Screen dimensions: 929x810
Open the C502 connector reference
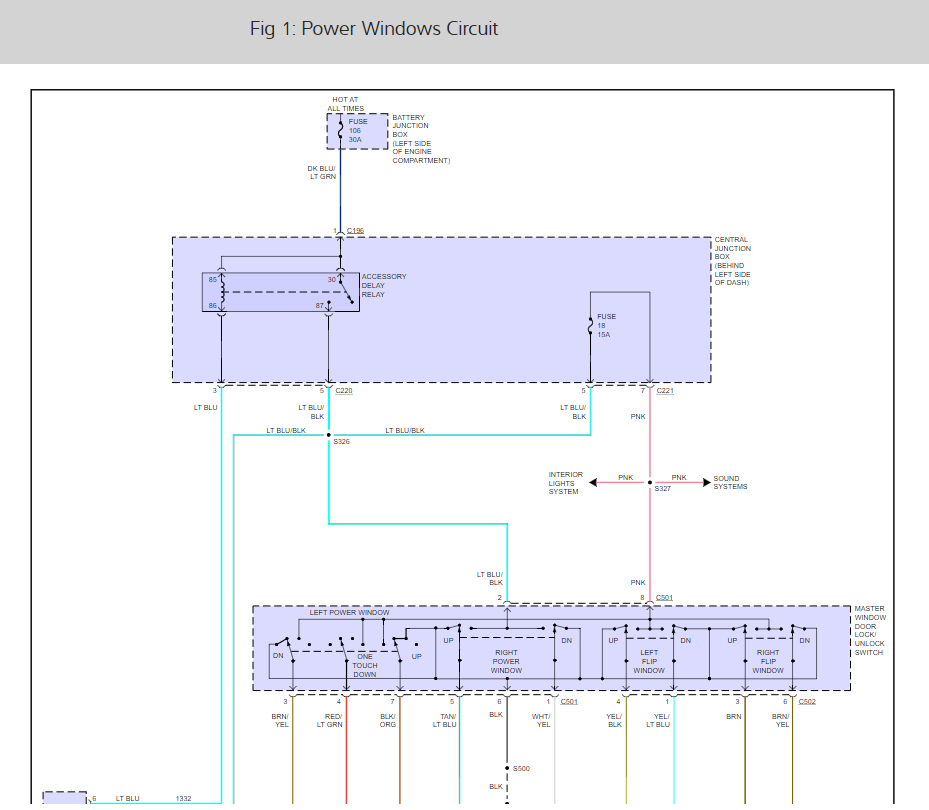pos(806,702)
